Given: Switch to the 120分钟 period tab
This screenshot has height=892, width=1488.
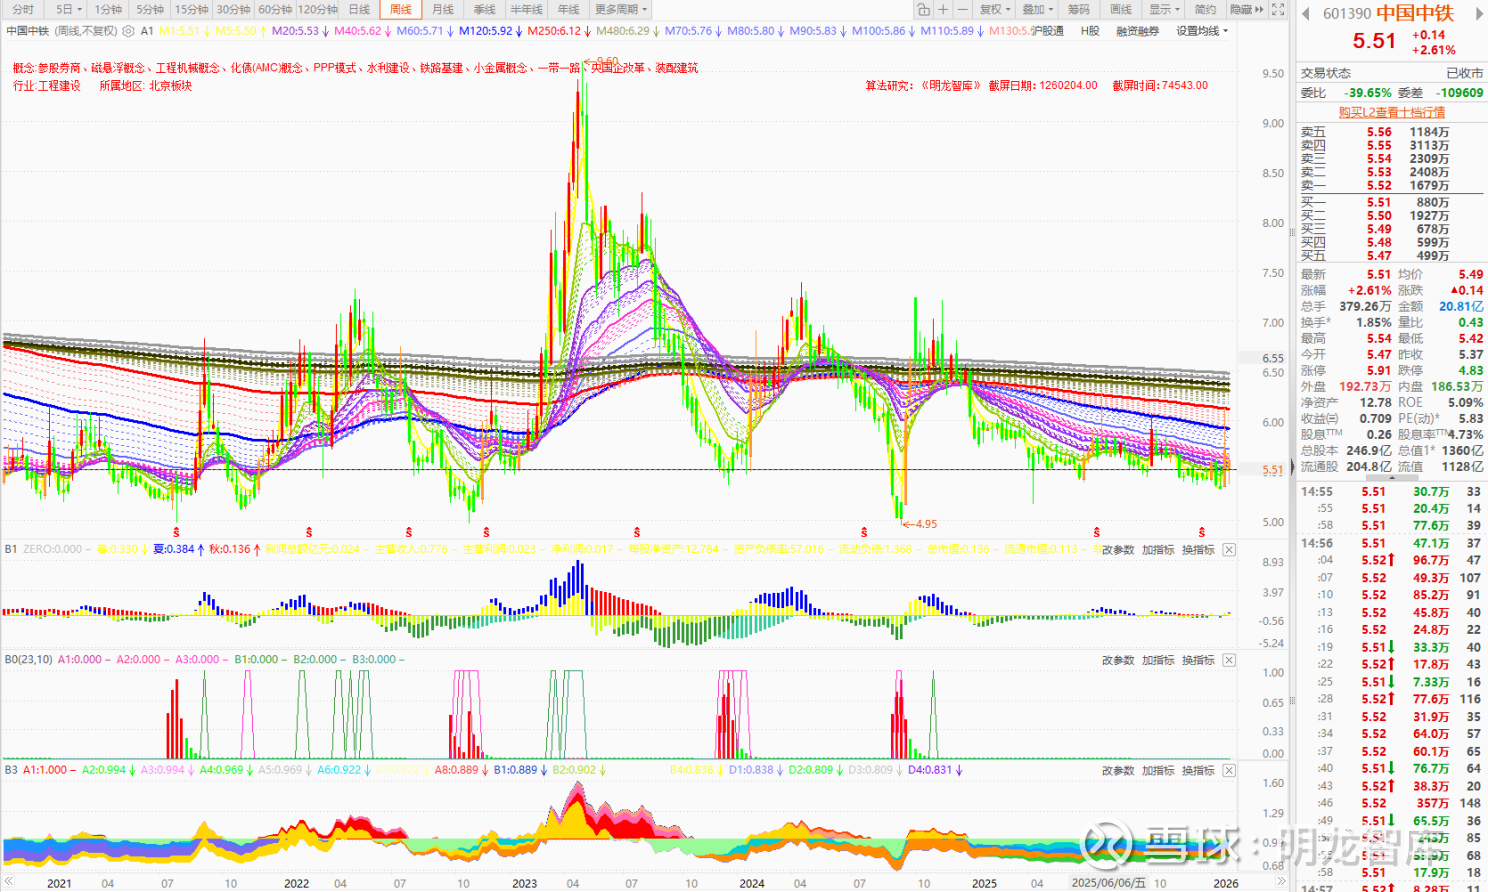Looking at the screenshot, I should (x=318, y=9).
